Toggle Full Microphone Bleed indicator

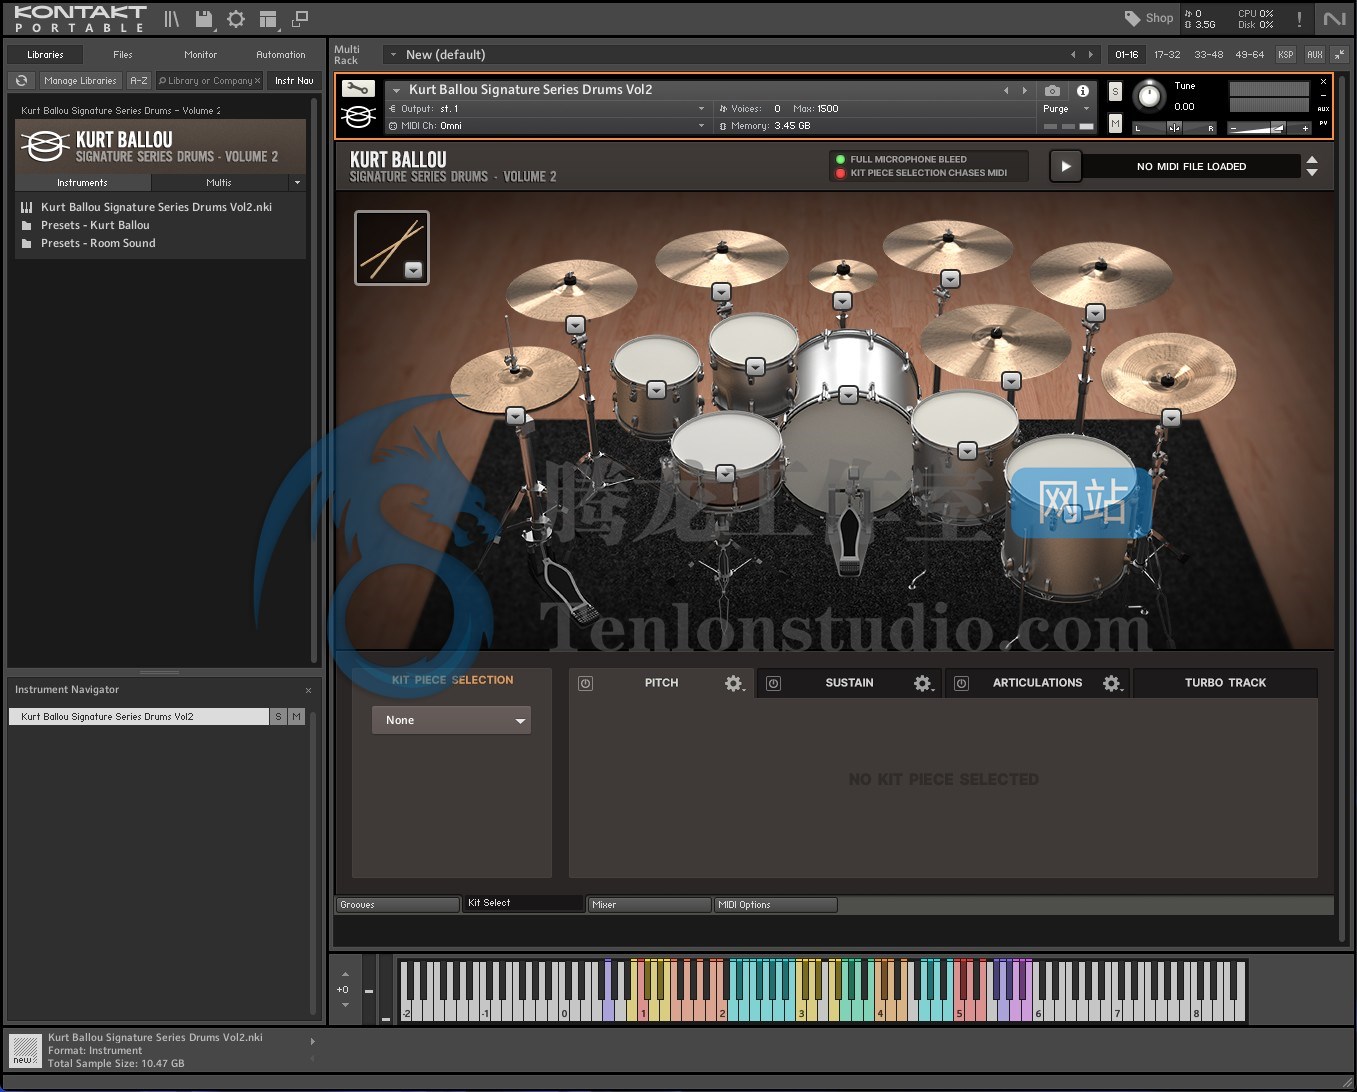[x=840, y=159]
